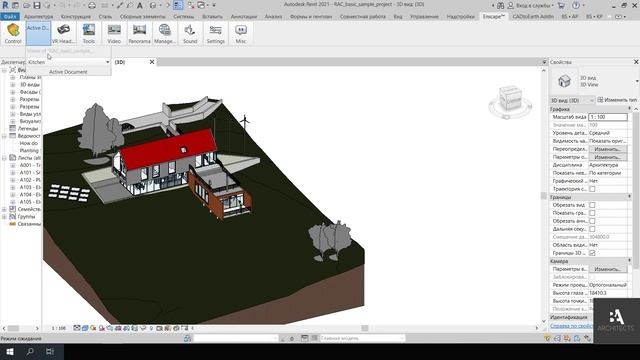Click the visual style icon in view control bar

(85, 328)
